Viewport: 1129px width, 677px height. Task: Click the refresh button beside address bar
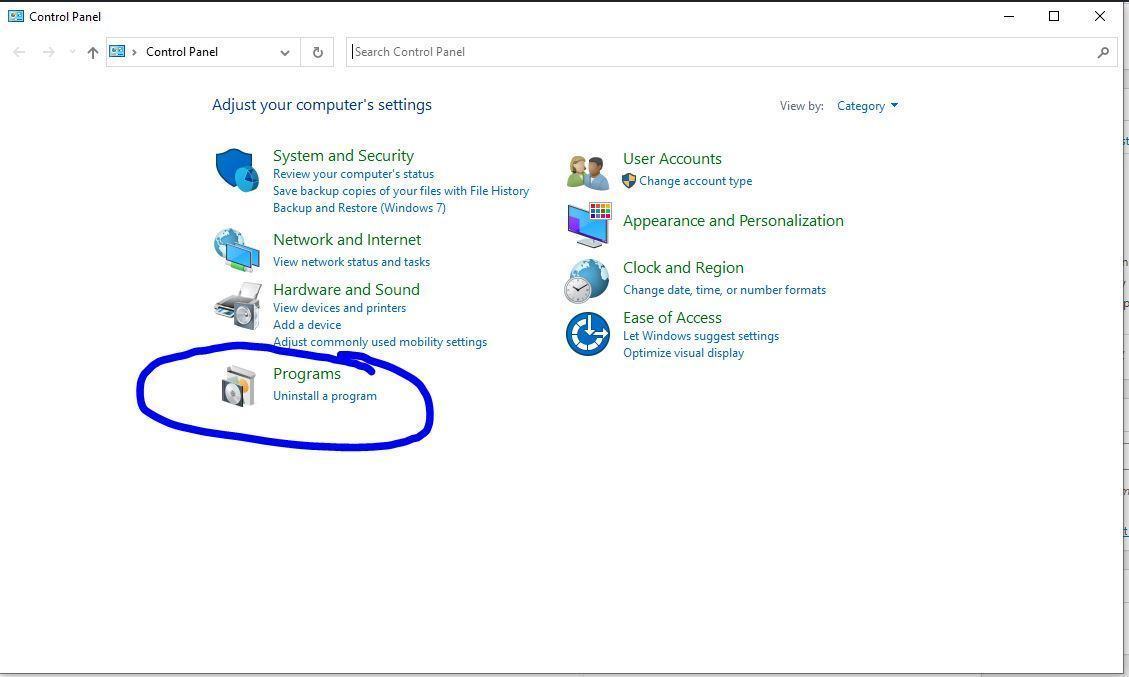point(318,52)
